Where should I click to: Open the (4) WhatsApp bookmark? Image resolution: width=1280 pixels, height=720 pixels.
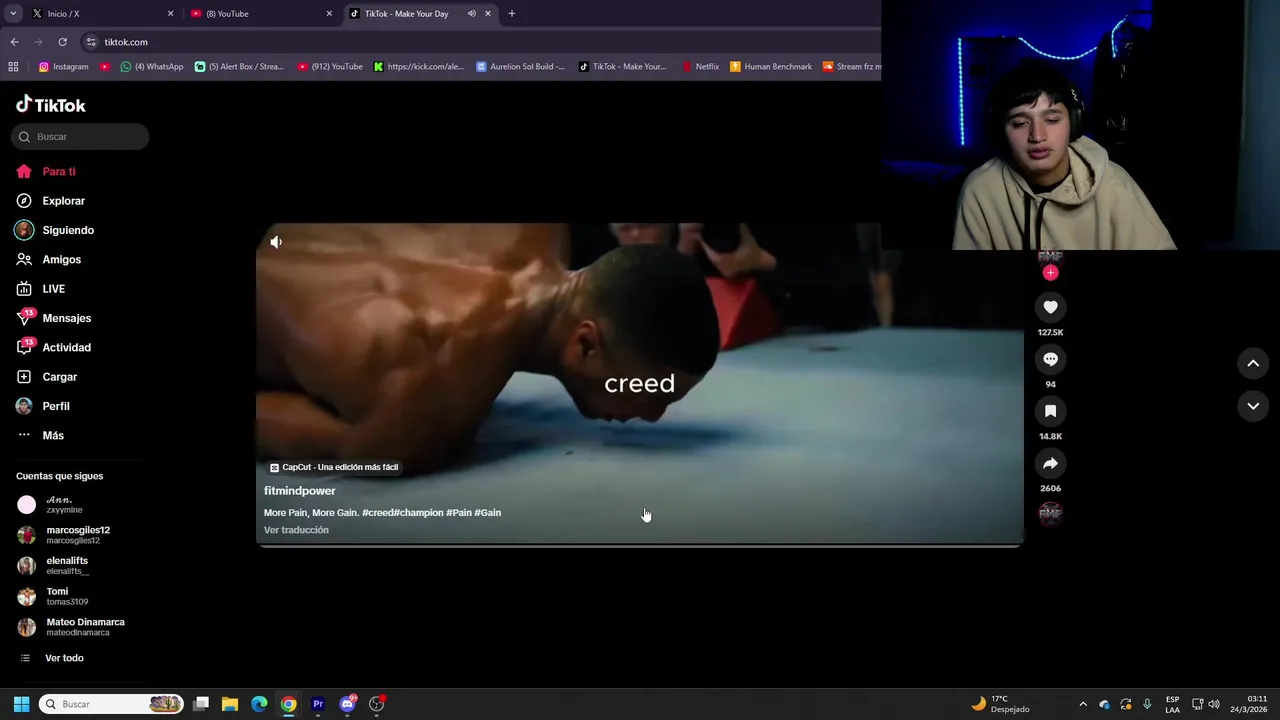[152, 67]
